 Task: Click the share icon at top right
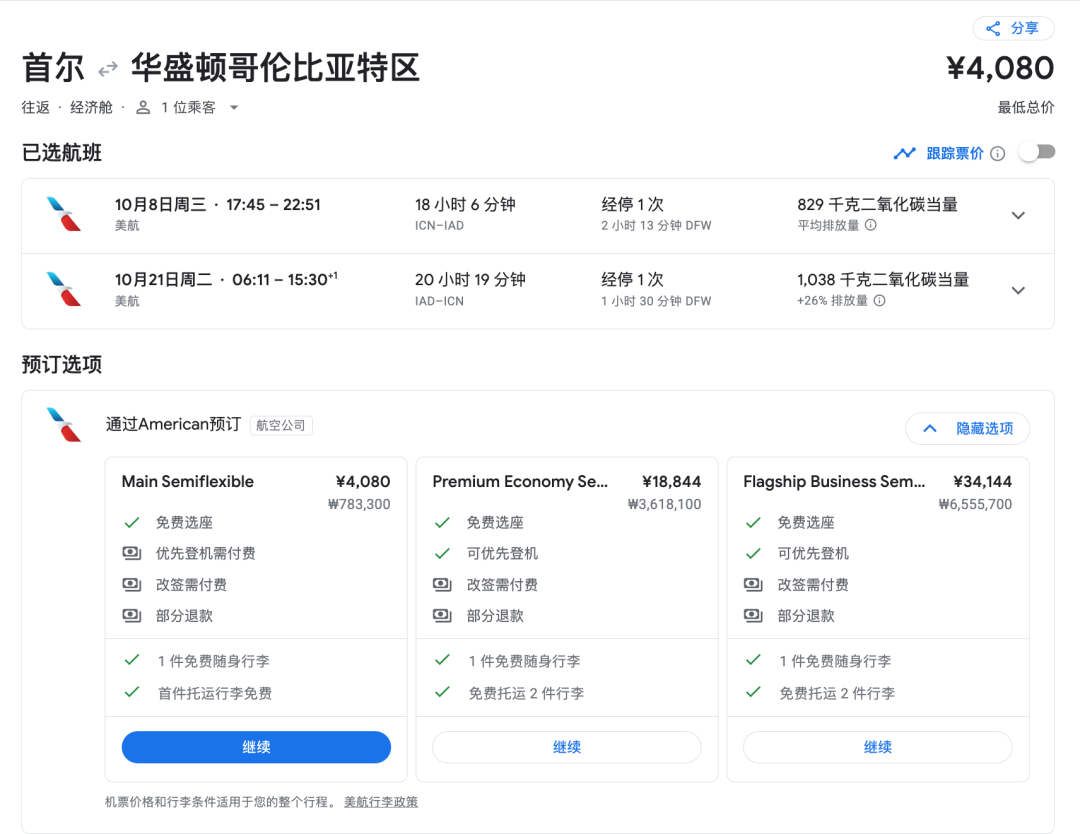[993, 28]
